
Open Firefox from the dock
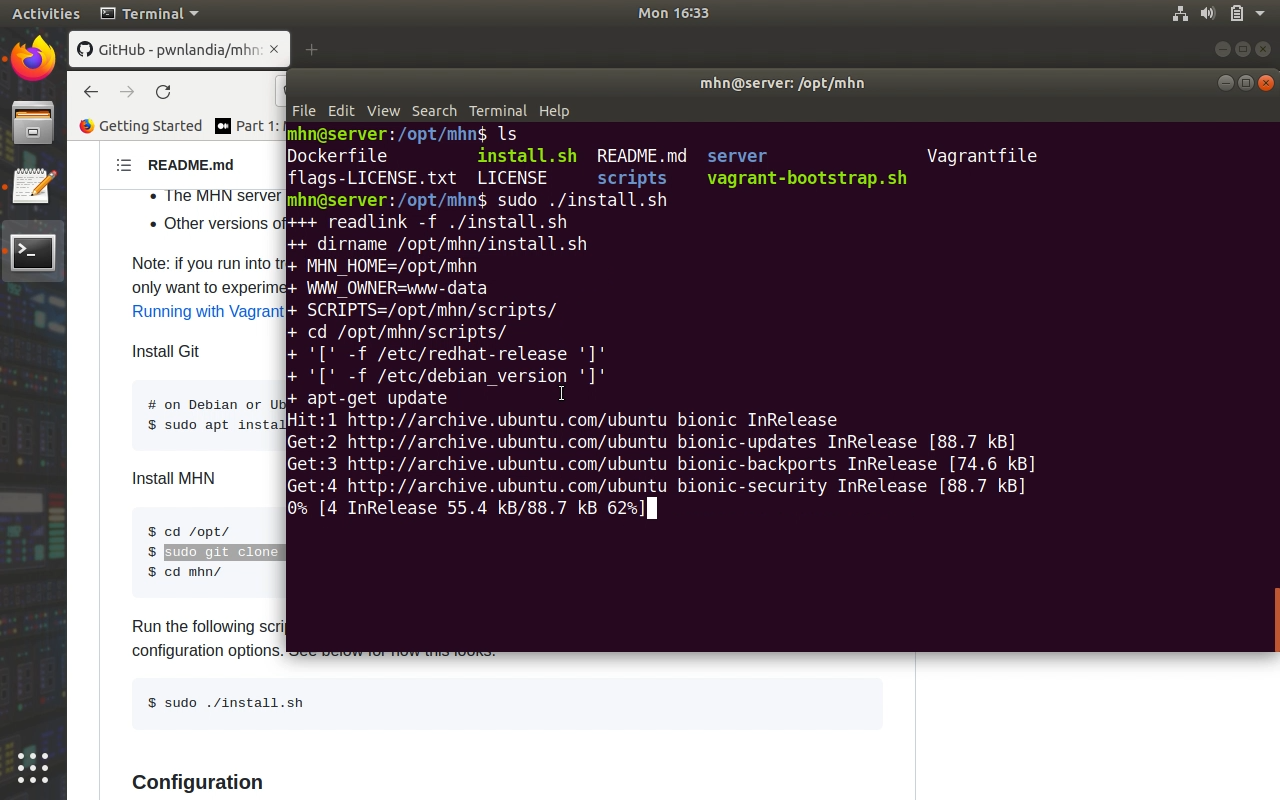(x=33, y=59)
